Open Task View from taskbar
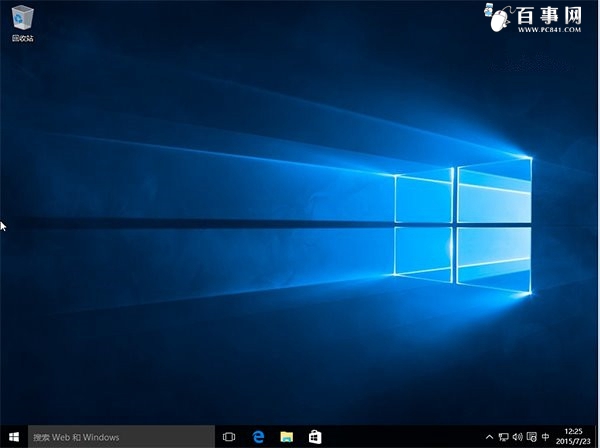Image resolution: width=600 pixels, height=448 pixels. 229,437
